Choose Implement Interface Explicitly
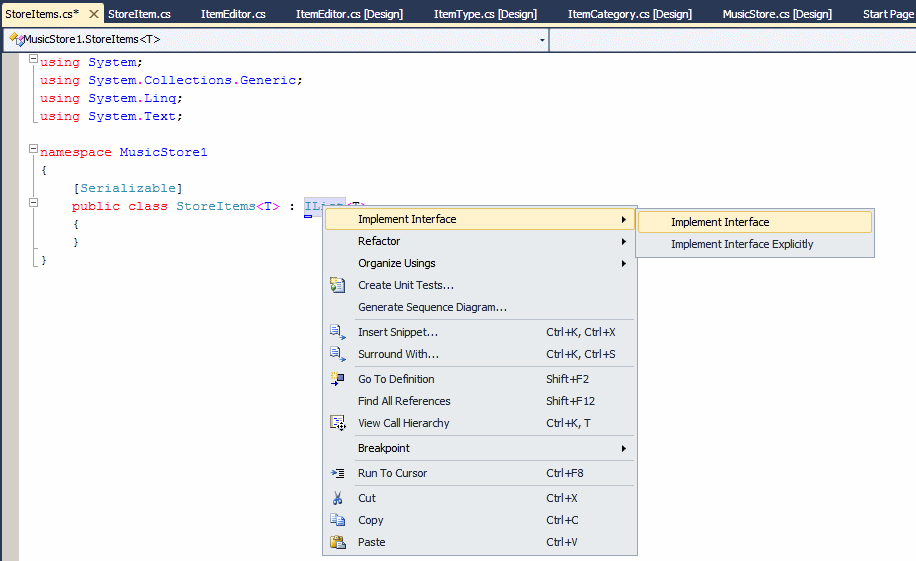 pyautogui.click(x=755, y=244)
